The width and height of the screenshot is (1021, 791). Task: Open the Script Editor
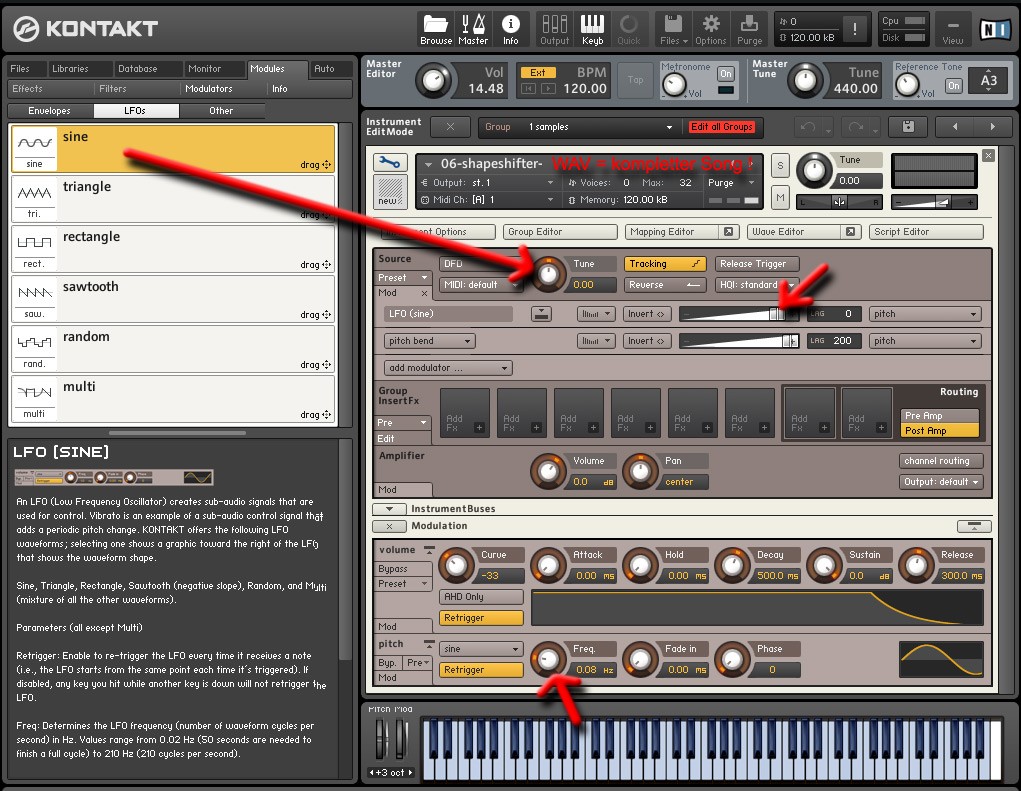click(x=926, y=232)
